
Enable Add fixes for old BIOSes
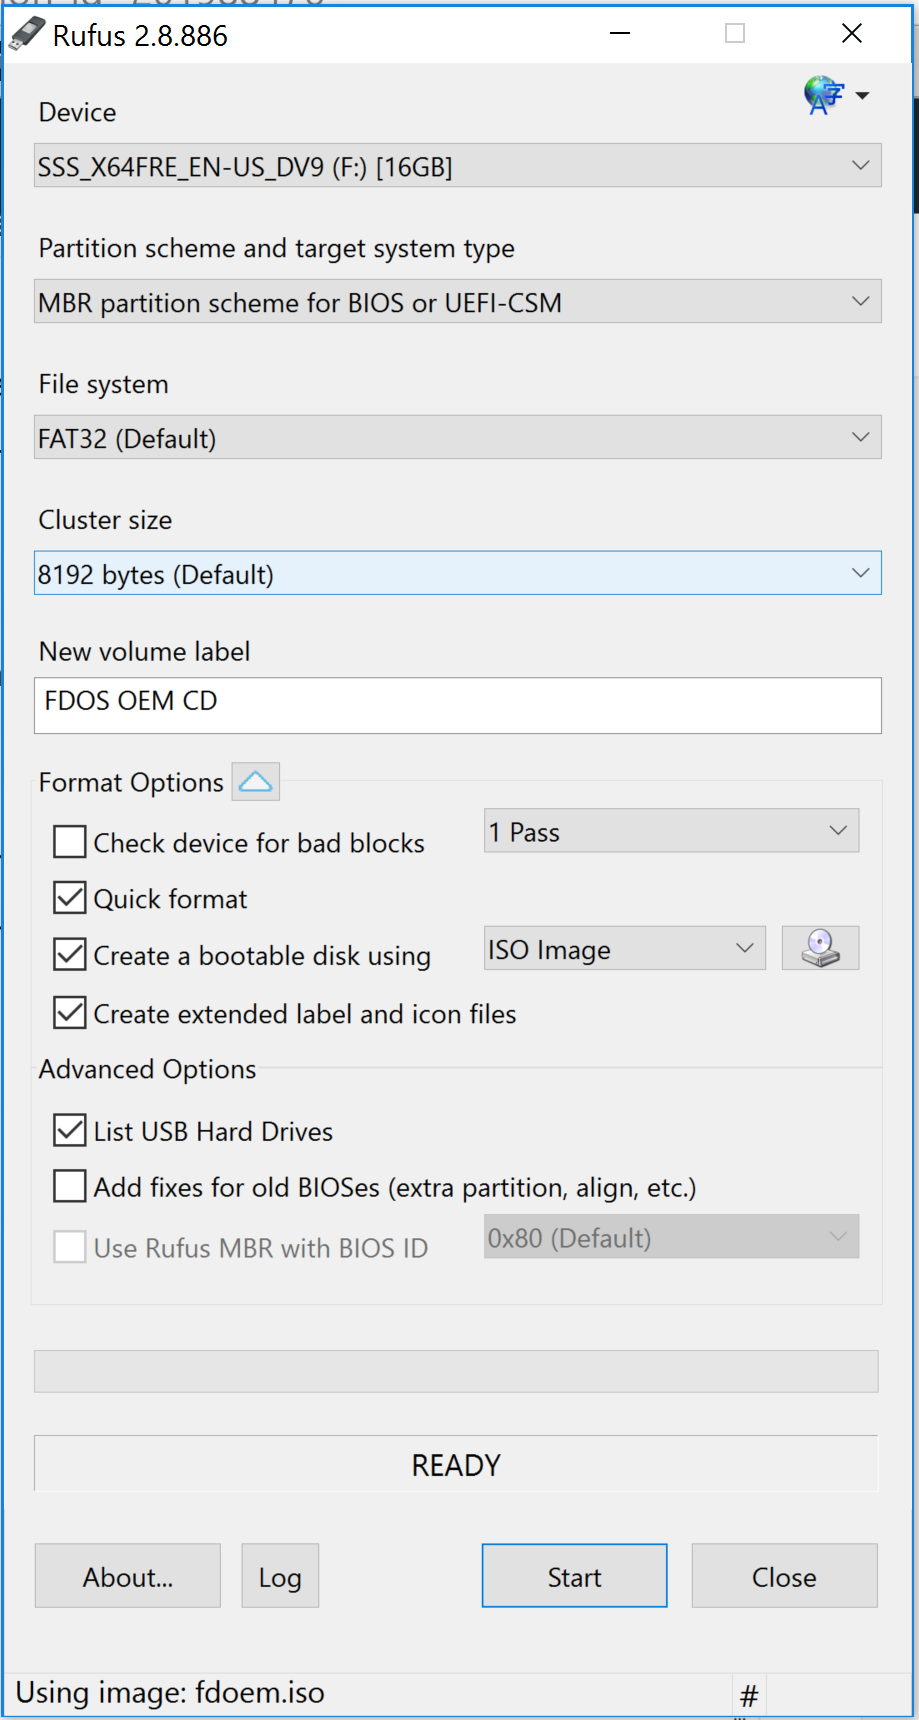tap(70, 1187)
